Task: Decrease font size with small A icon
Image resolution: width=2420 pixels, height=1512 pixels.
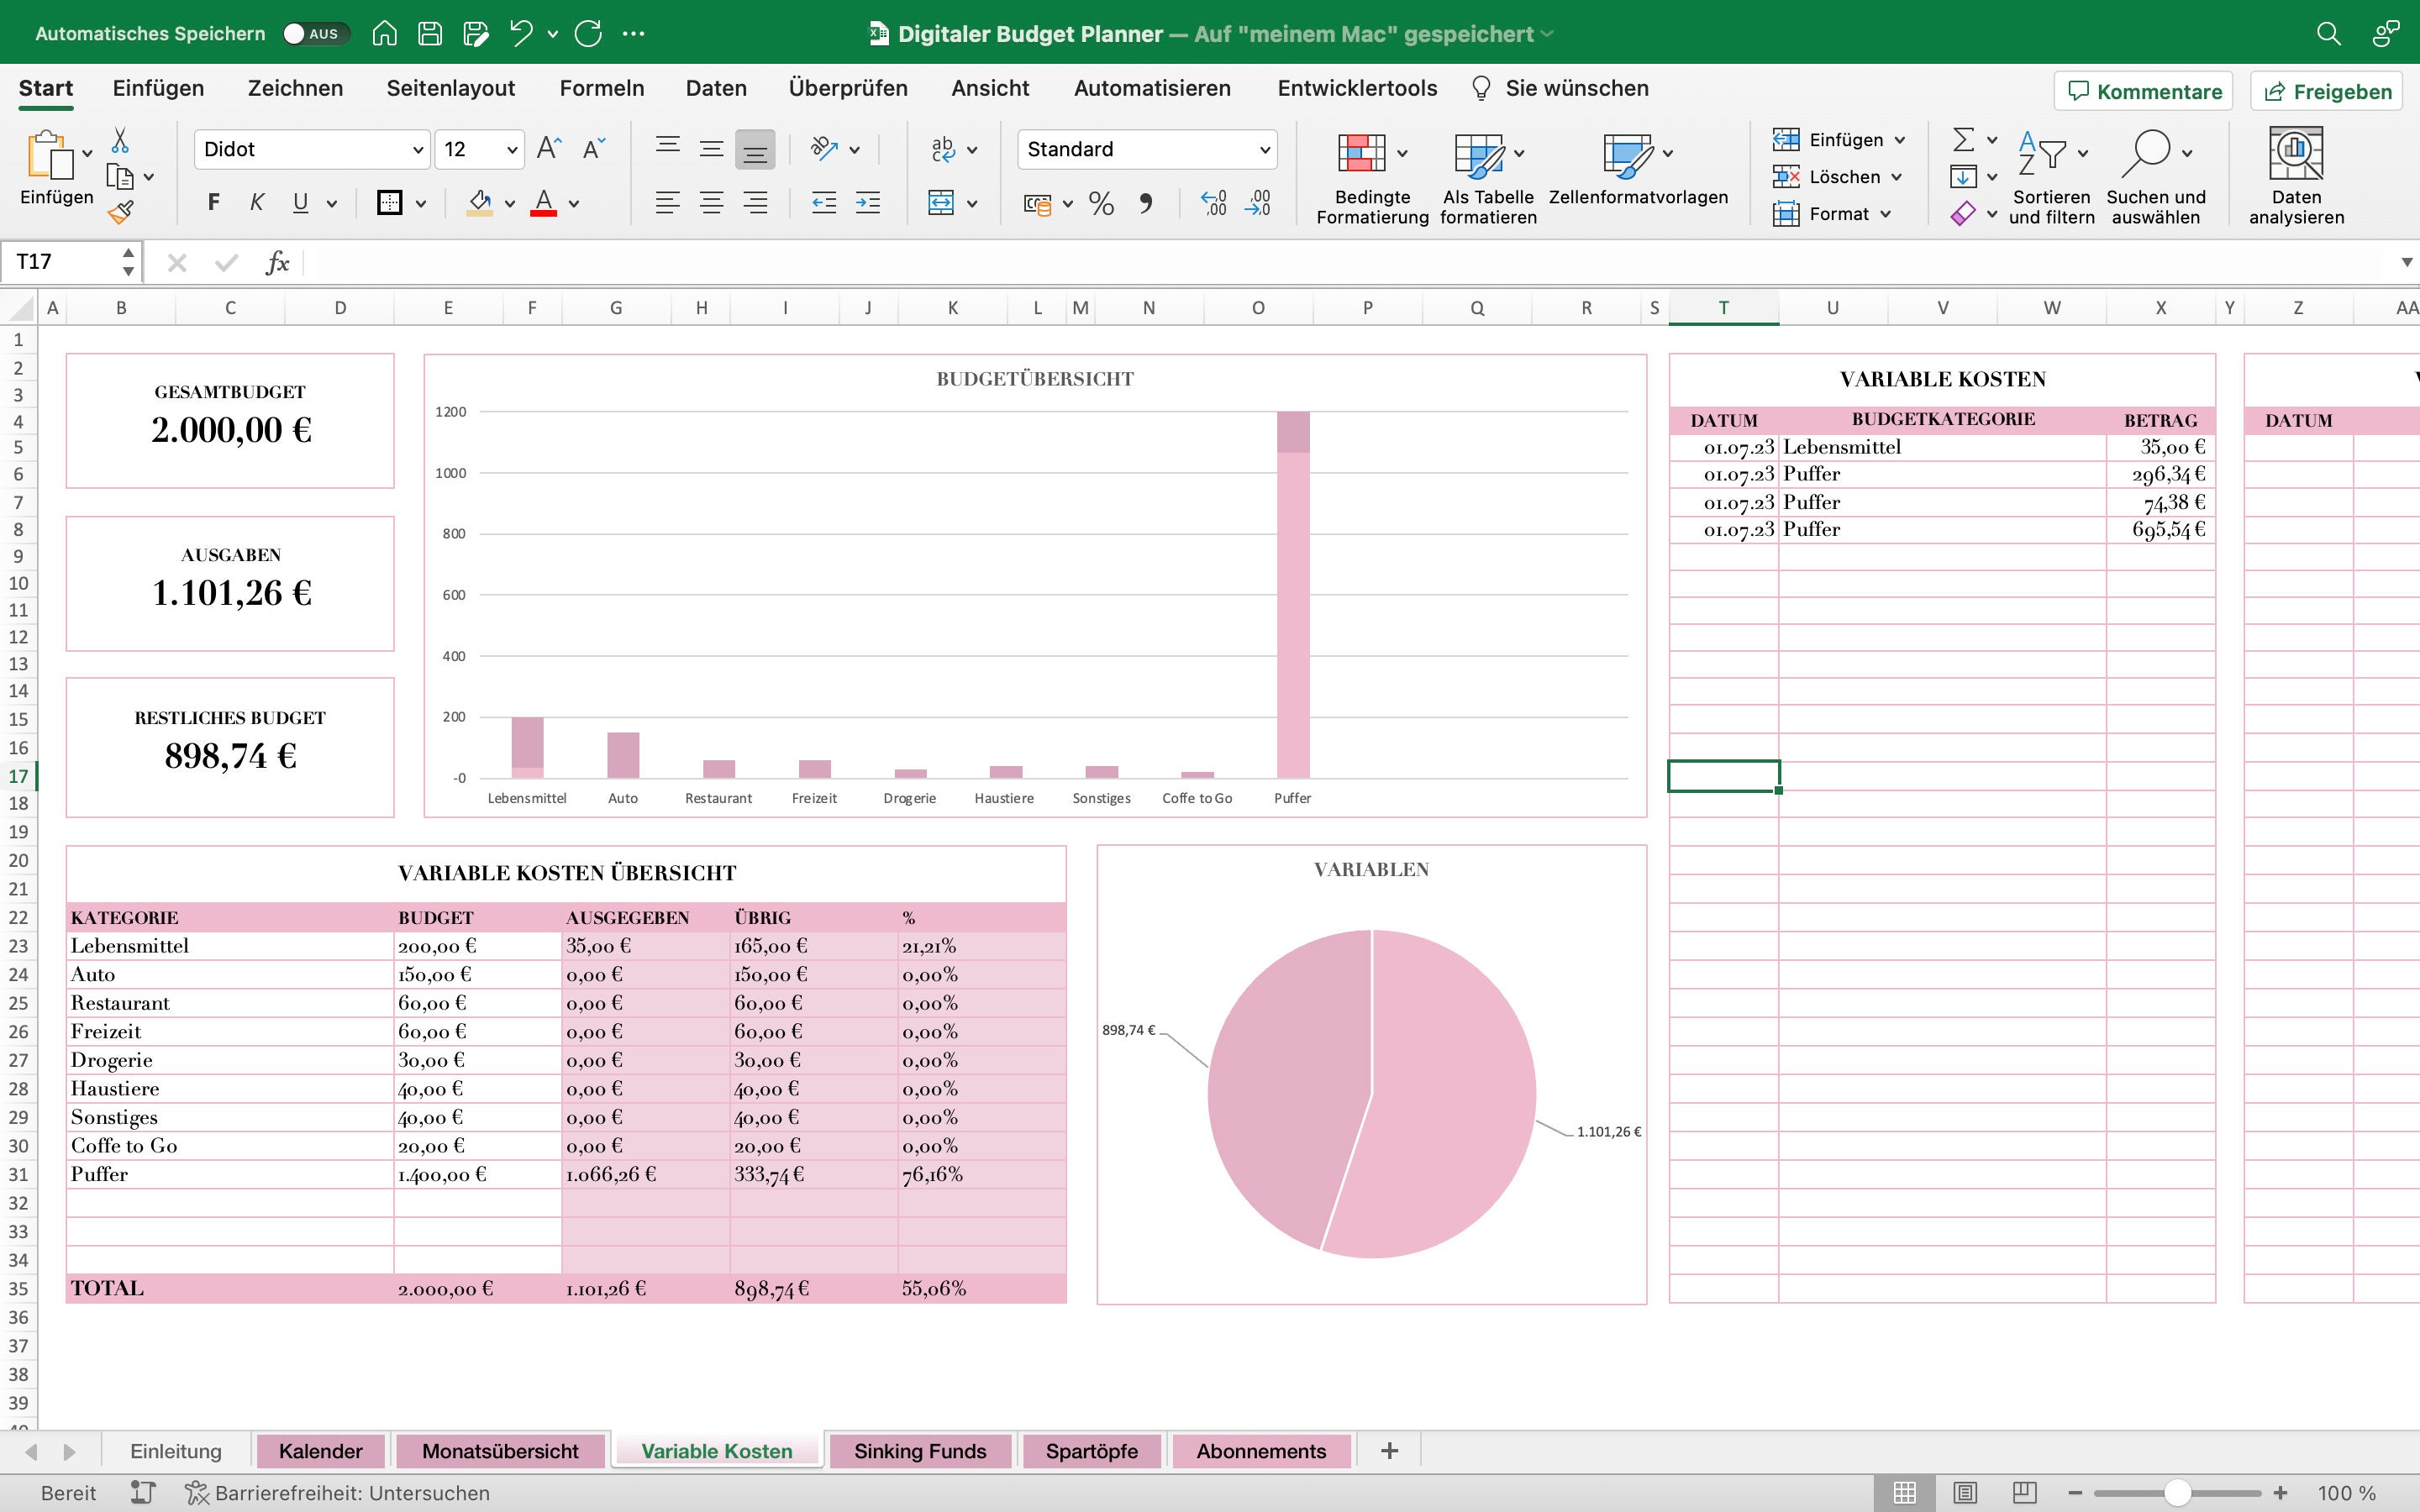Action: point(594,149)
